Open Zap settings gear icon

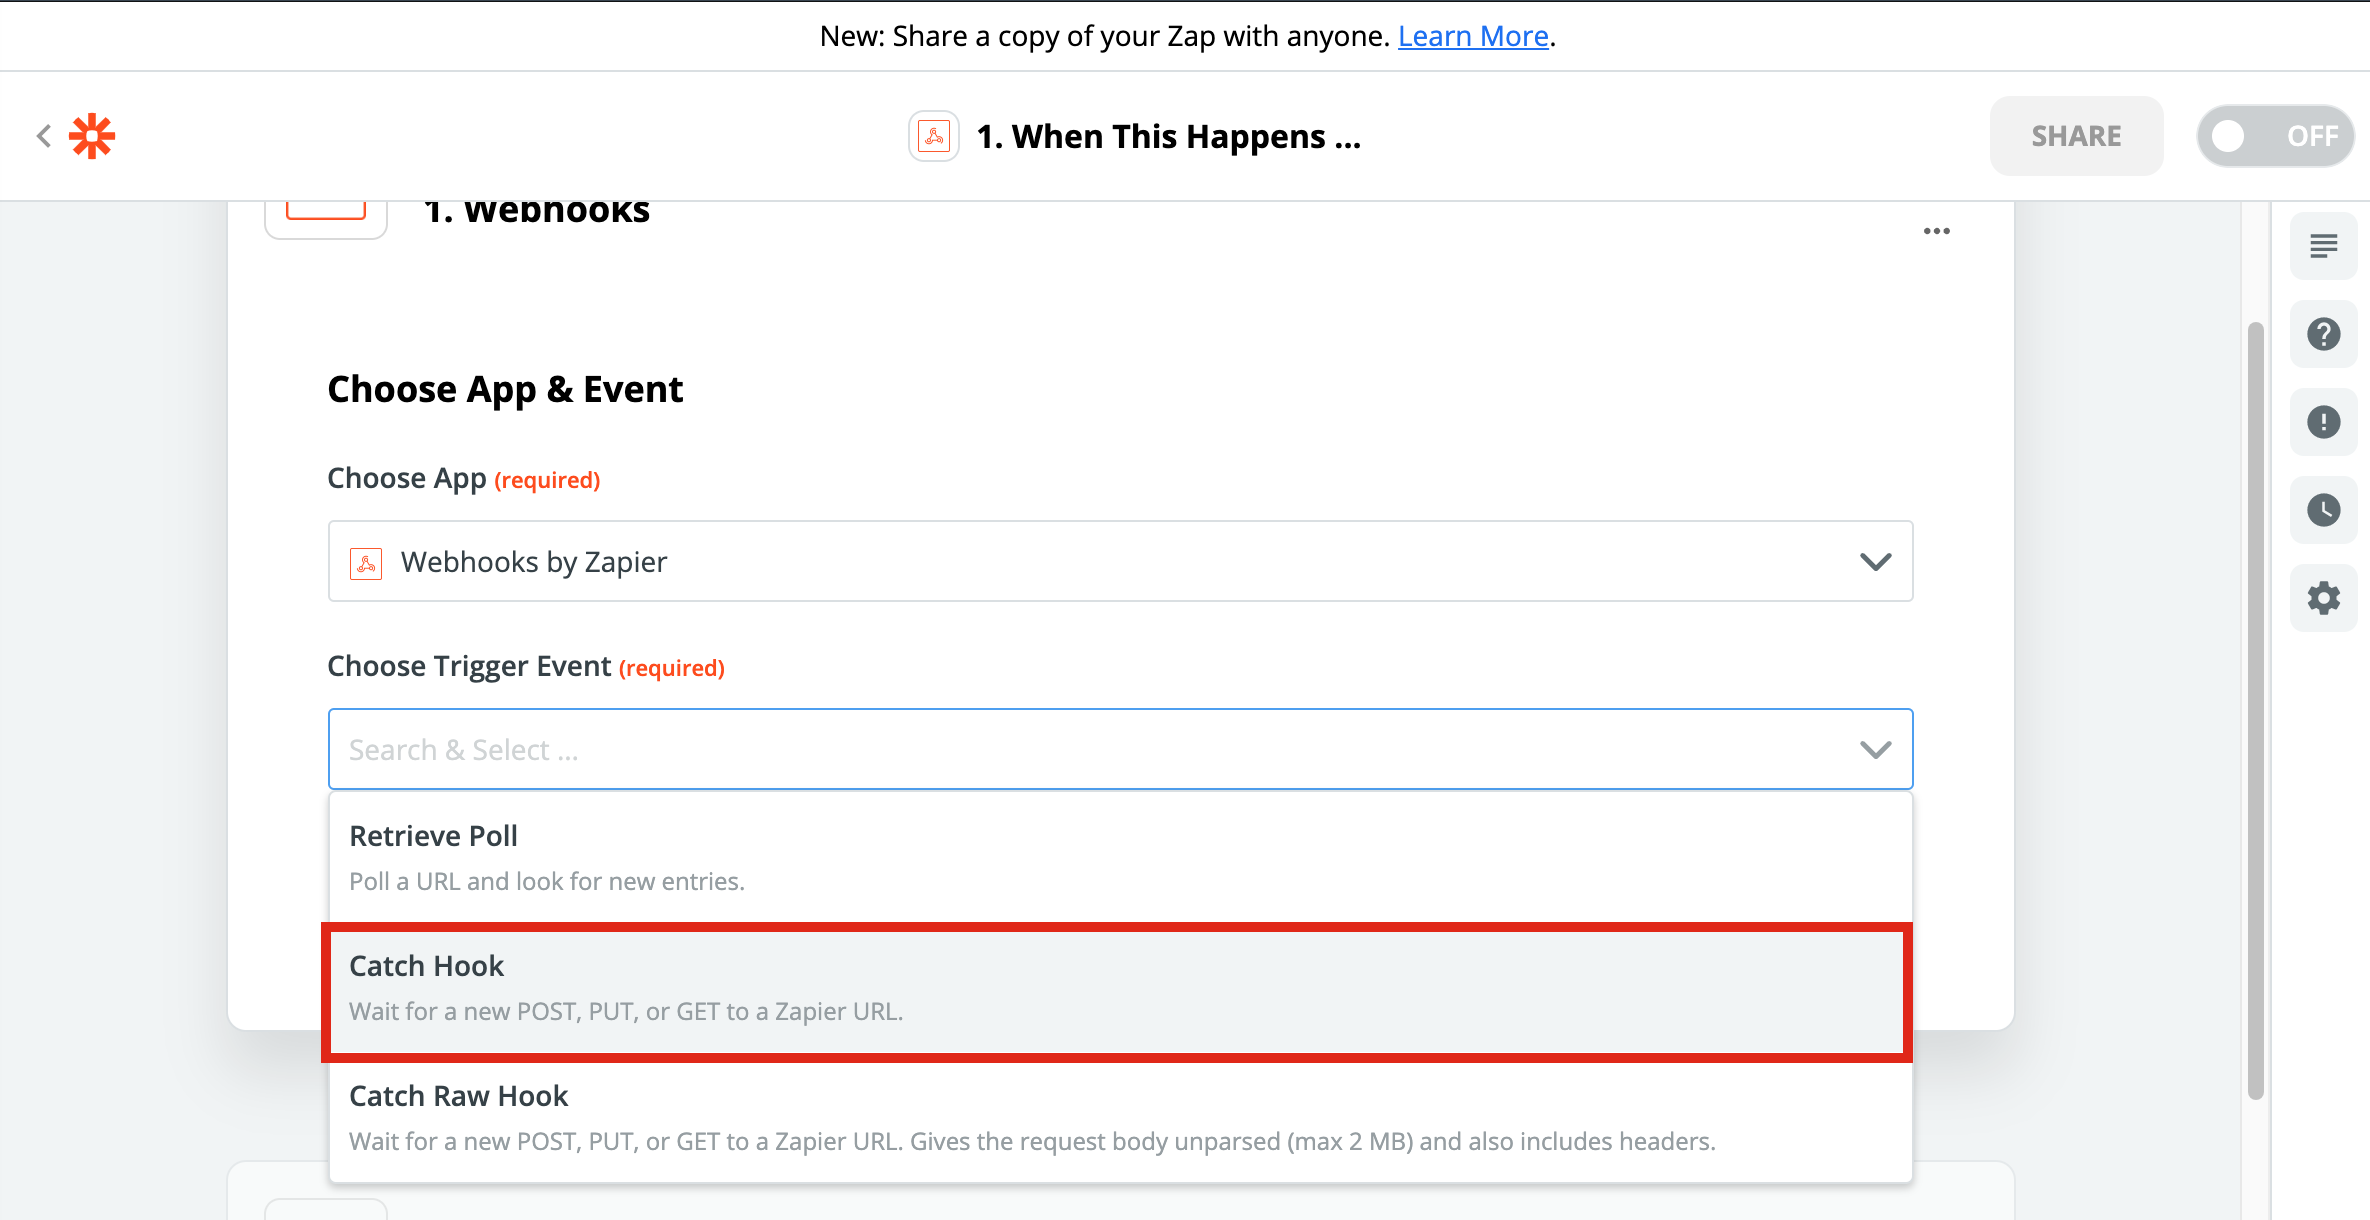click(x=2323, y=598)
